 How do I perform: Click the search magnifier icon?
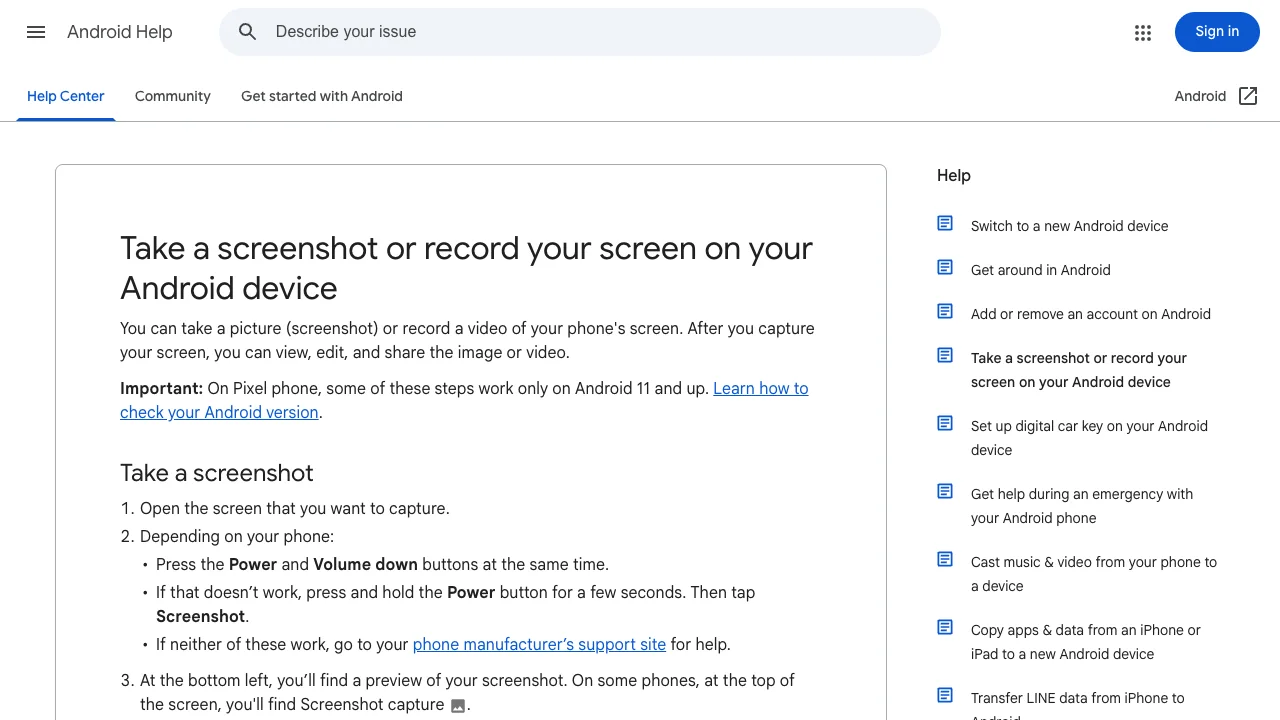pos(248,32)
